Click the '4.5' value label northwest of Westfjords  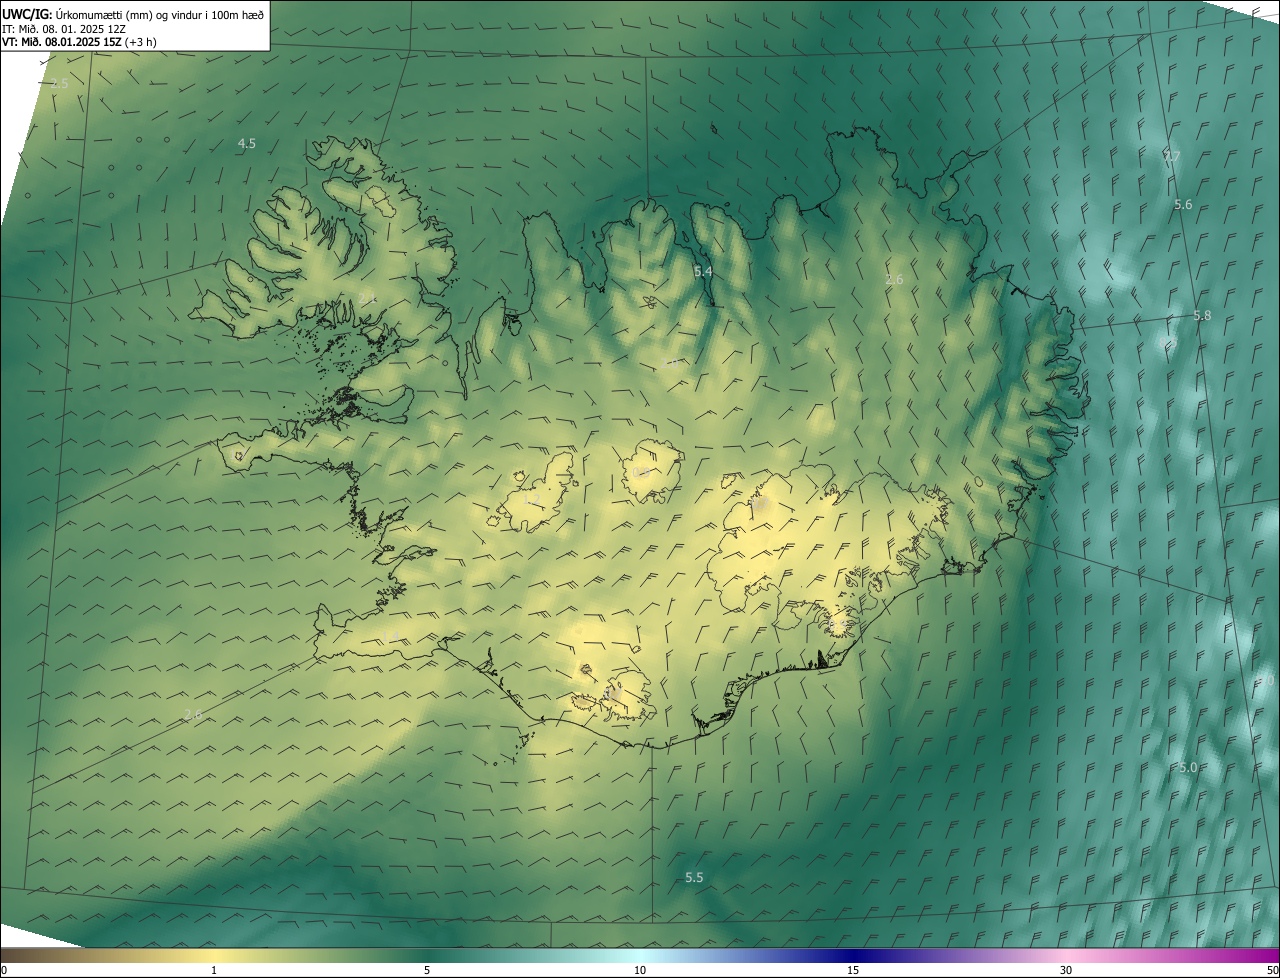coord(246,144)
